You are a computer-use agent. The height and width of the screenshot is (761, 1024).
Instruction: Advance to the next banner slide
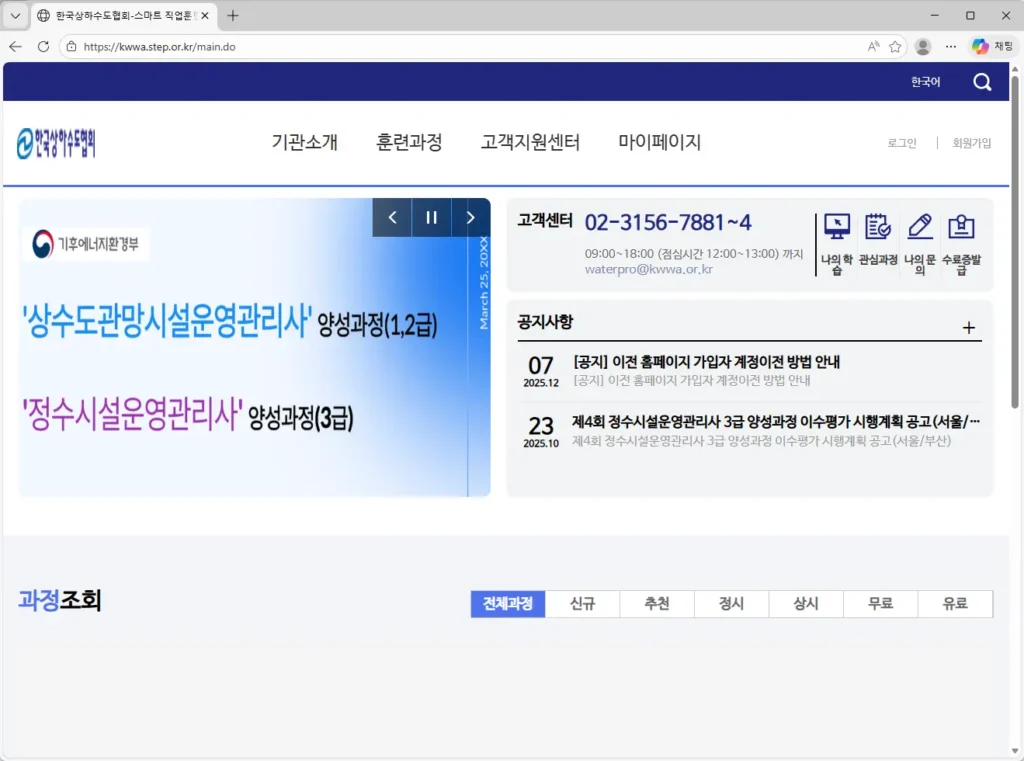click(x=470, y=216)
